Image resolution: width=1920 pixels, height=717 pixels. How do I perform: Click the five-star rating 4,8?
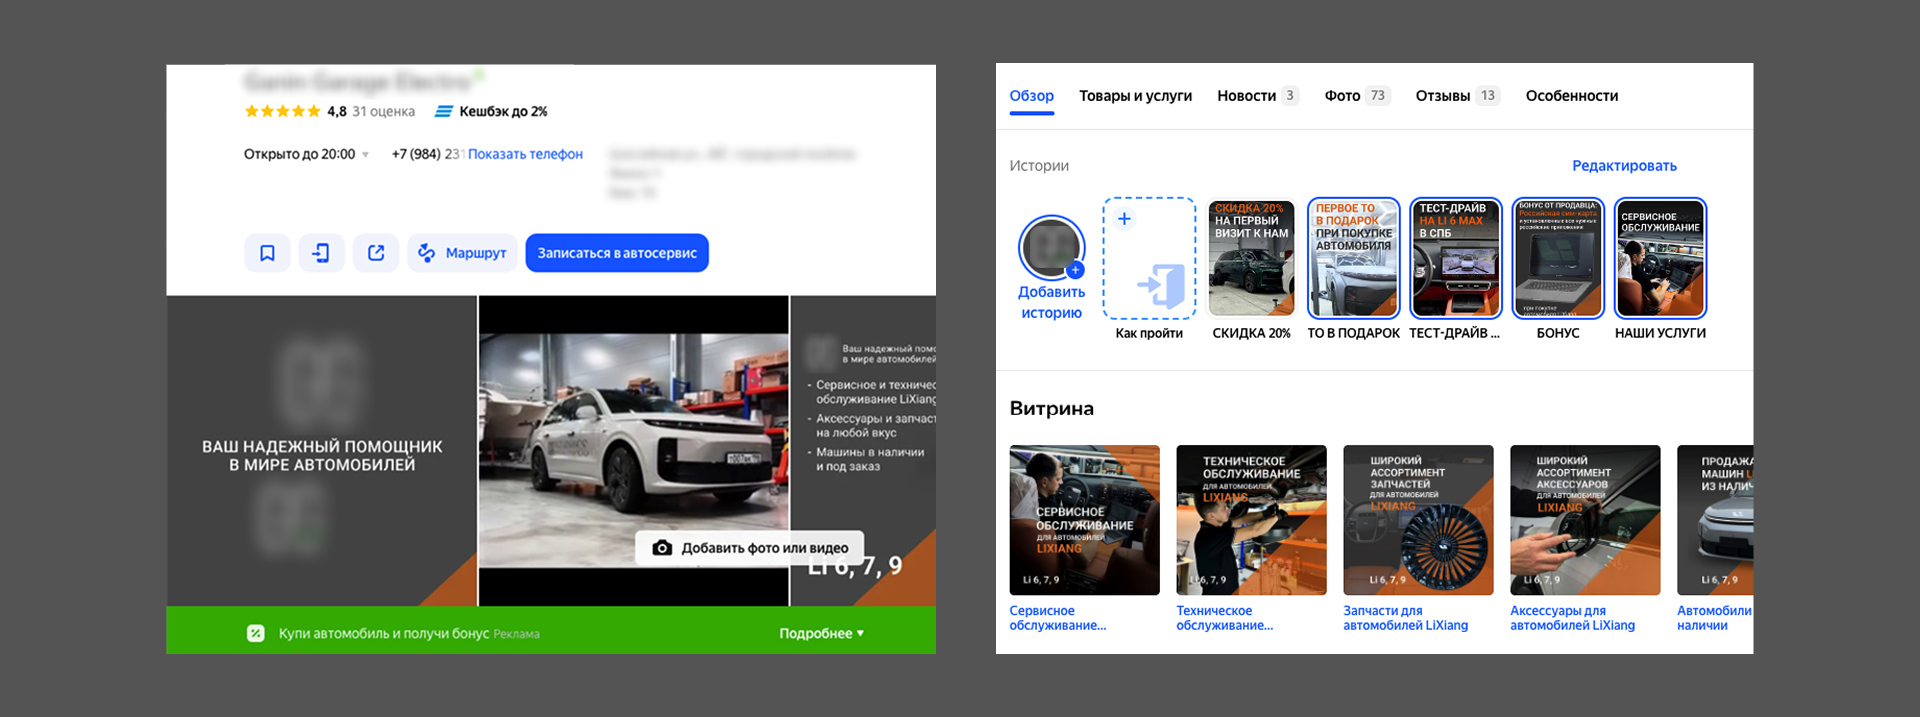283,111
